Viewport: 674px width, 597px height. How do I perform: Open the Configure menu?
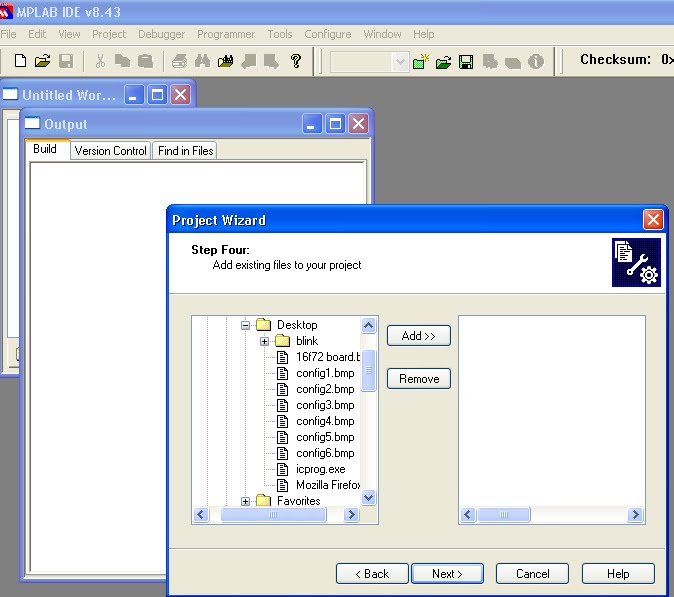[x=328, y=34]
